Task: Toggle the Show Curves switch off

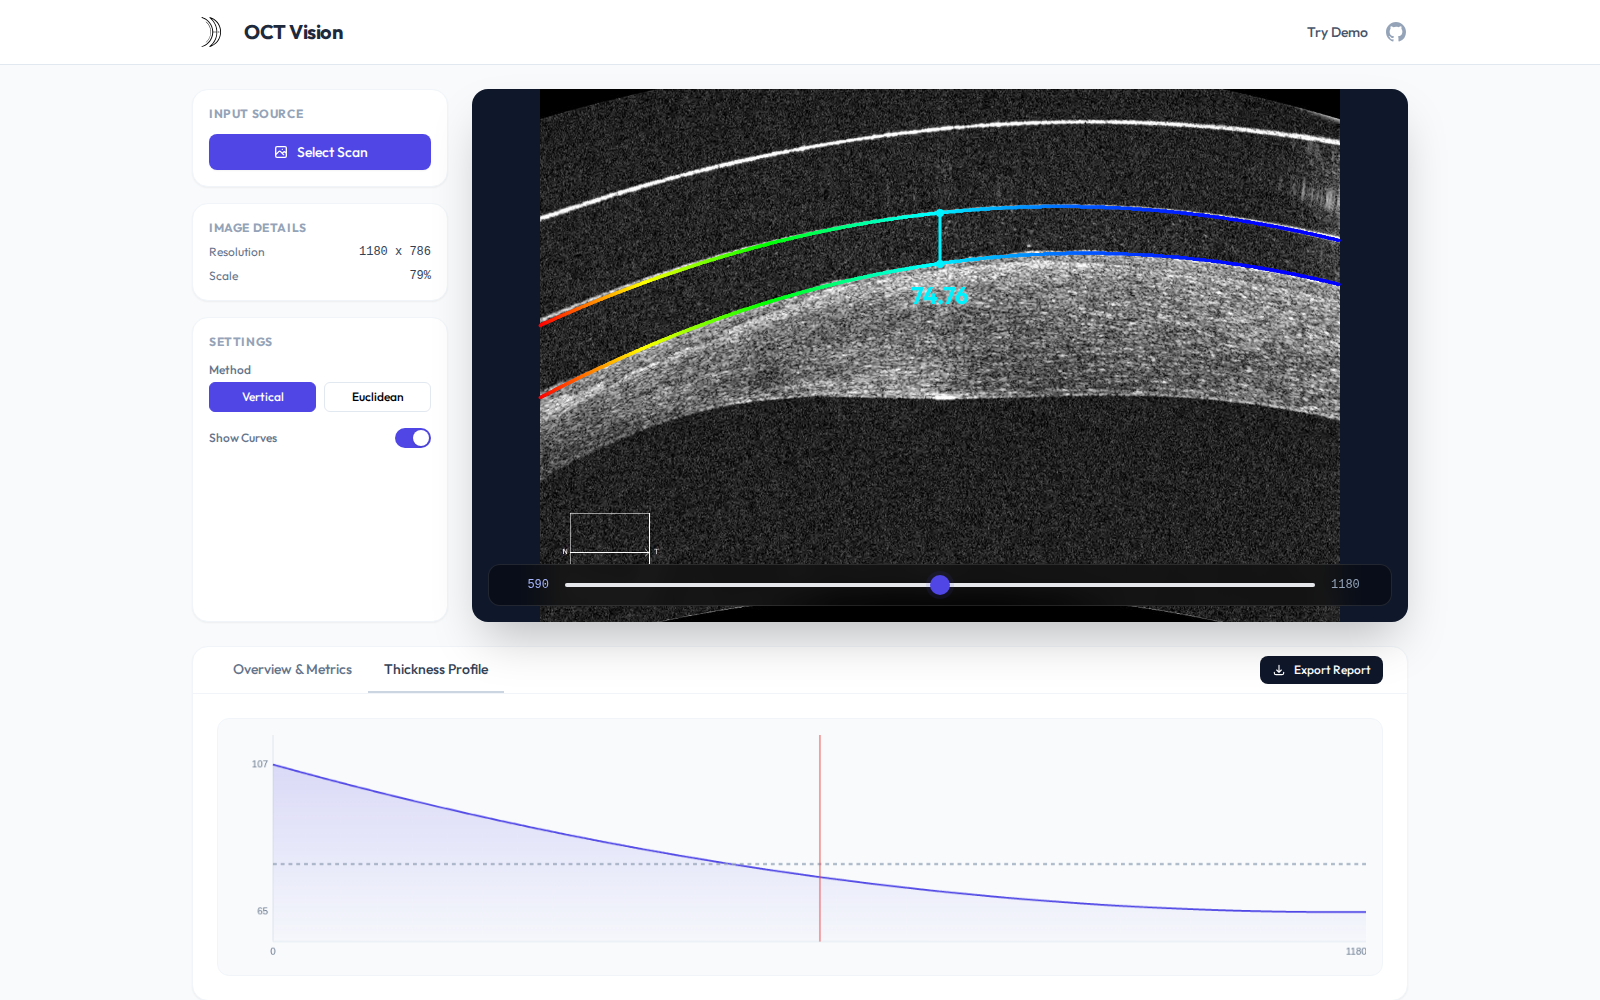Action: pyautogui.click(x=413, y=438)
